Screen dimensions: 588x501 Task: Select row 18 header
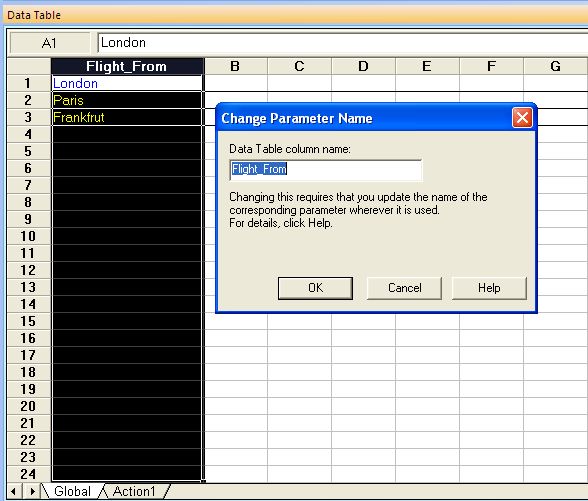coord(28,372)
